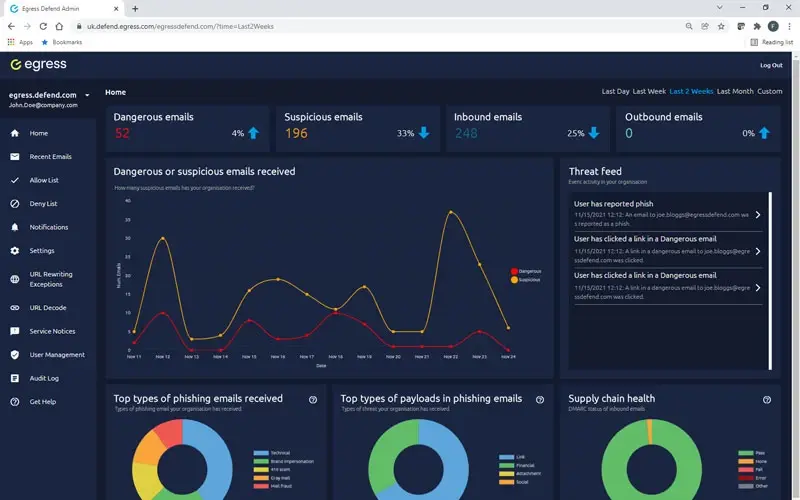Click help icon on Supply chain health
Screen dimensions: 800x500
[767, 399]
